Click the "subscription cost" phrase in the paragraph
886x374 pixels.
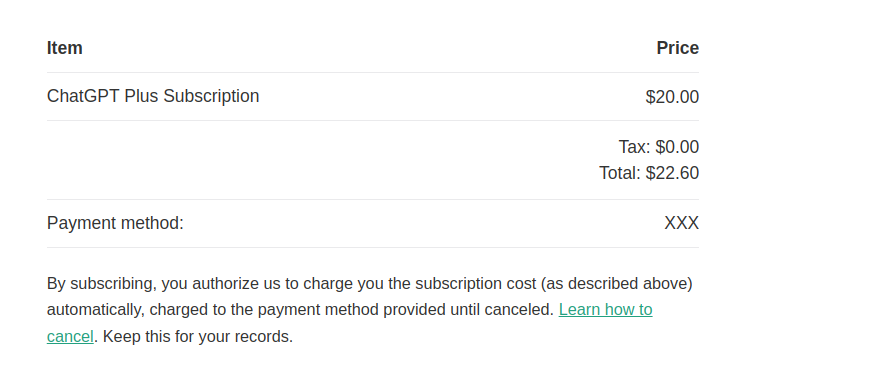pos(476,284)
